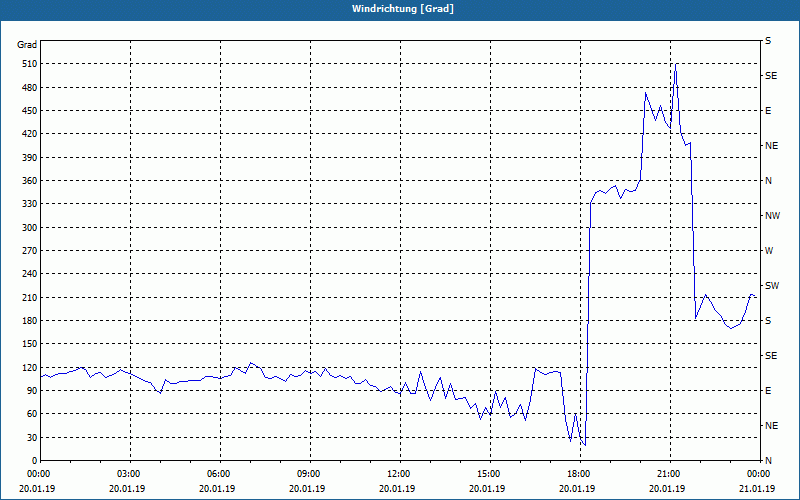Screen dimensions: 800x500
Task: Click the 09:00 time axis label
Action: click(310, 474)
